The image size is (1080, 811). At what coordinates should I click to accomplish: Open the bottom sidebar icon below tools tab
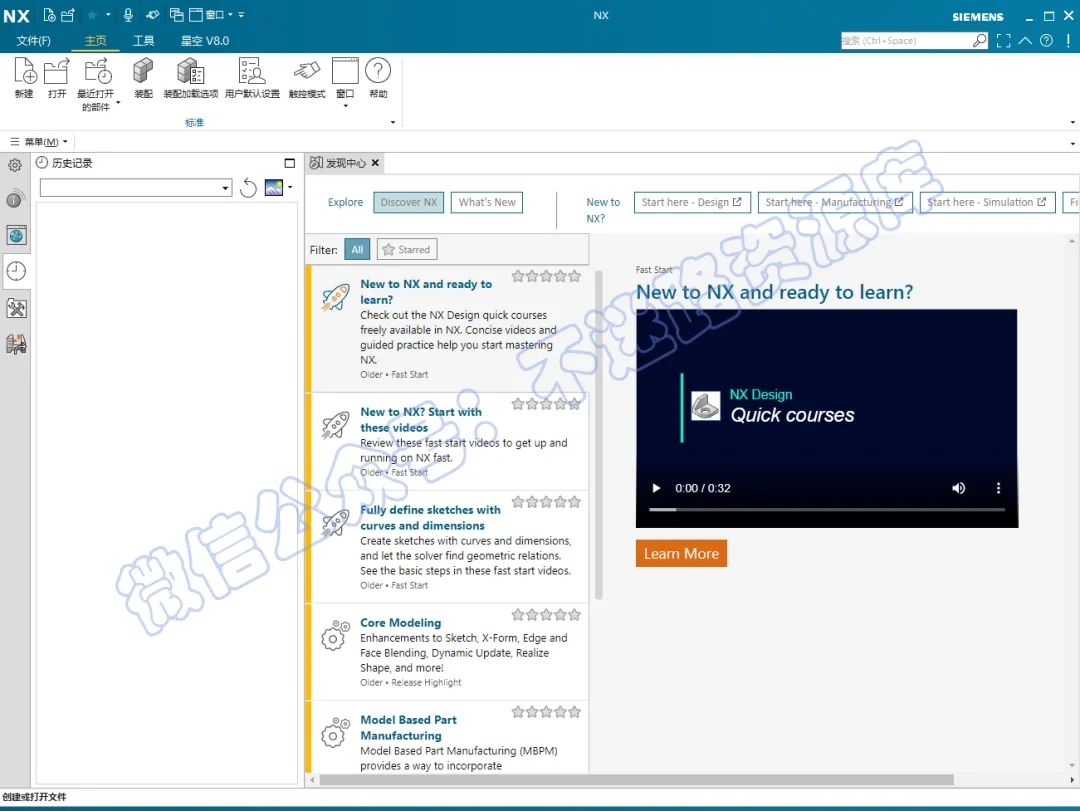pos(16,344)
